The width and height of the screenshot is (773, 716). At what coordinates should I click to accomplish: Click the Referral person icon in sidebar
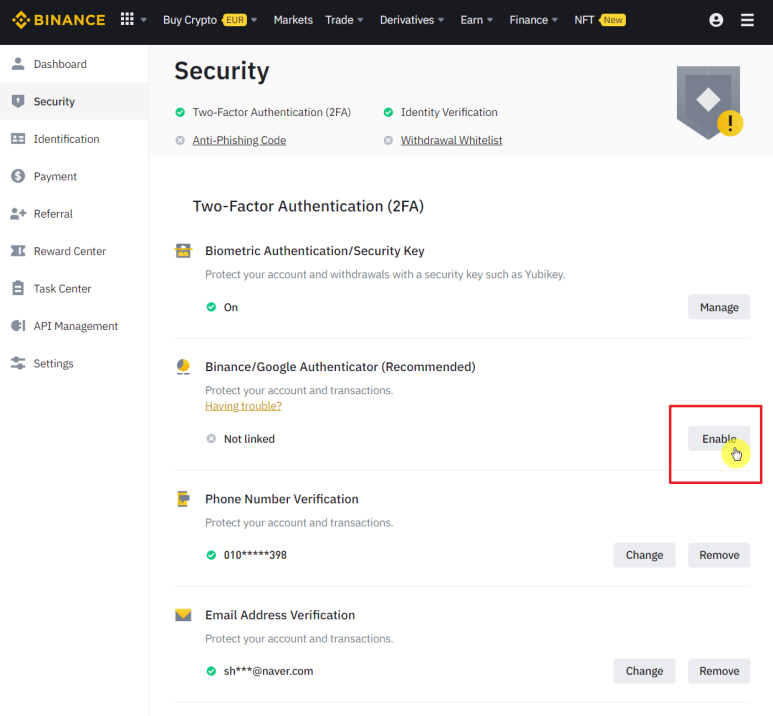pyautogui.click(x=18, y=214)
